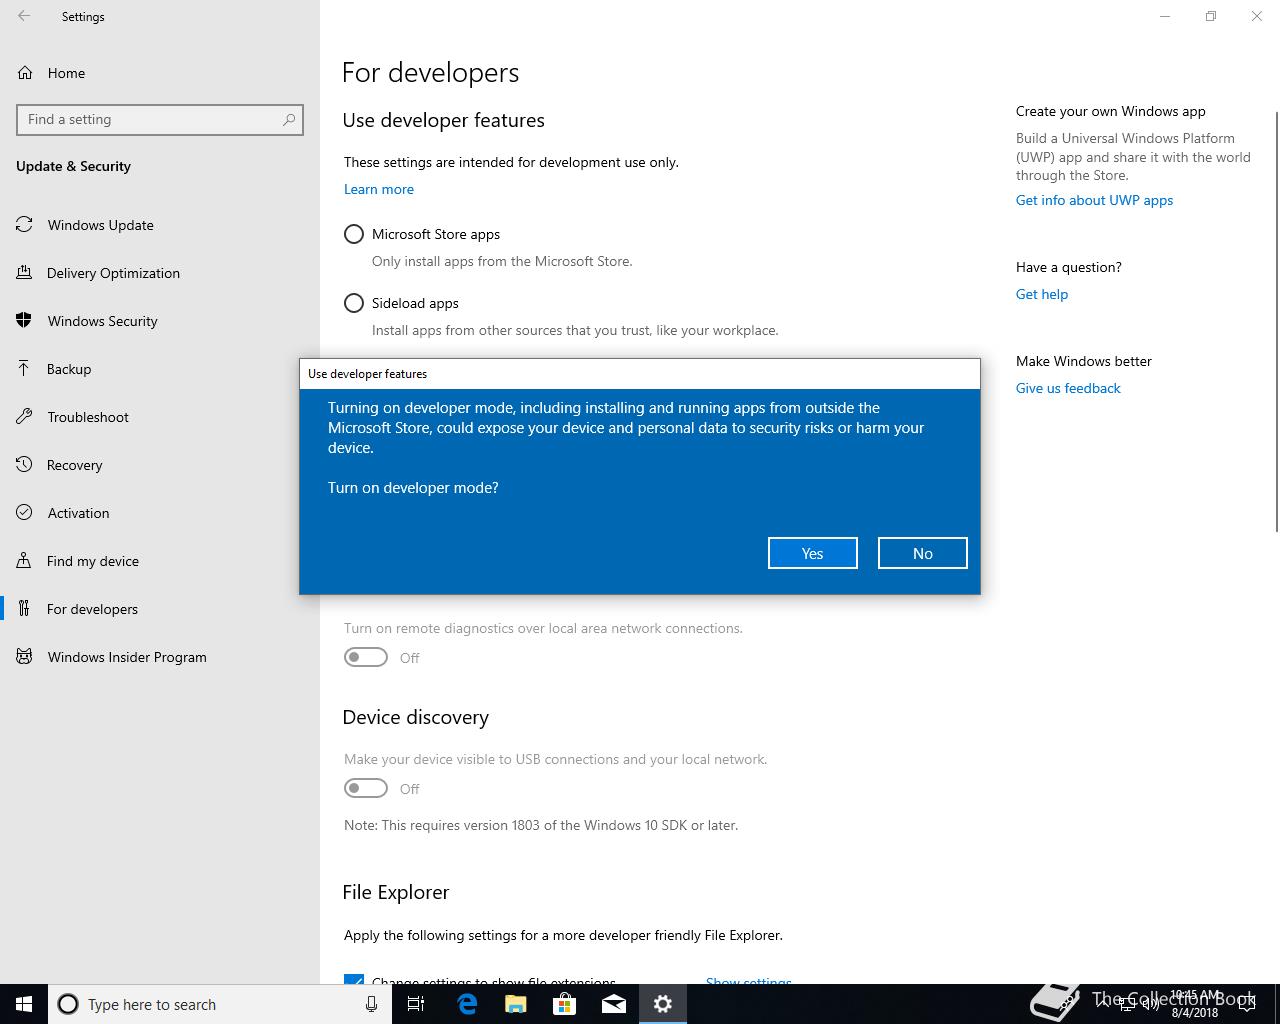Open Backup settings page
This screenshot has width=1280, height=1024.
(x=160, y=369)
